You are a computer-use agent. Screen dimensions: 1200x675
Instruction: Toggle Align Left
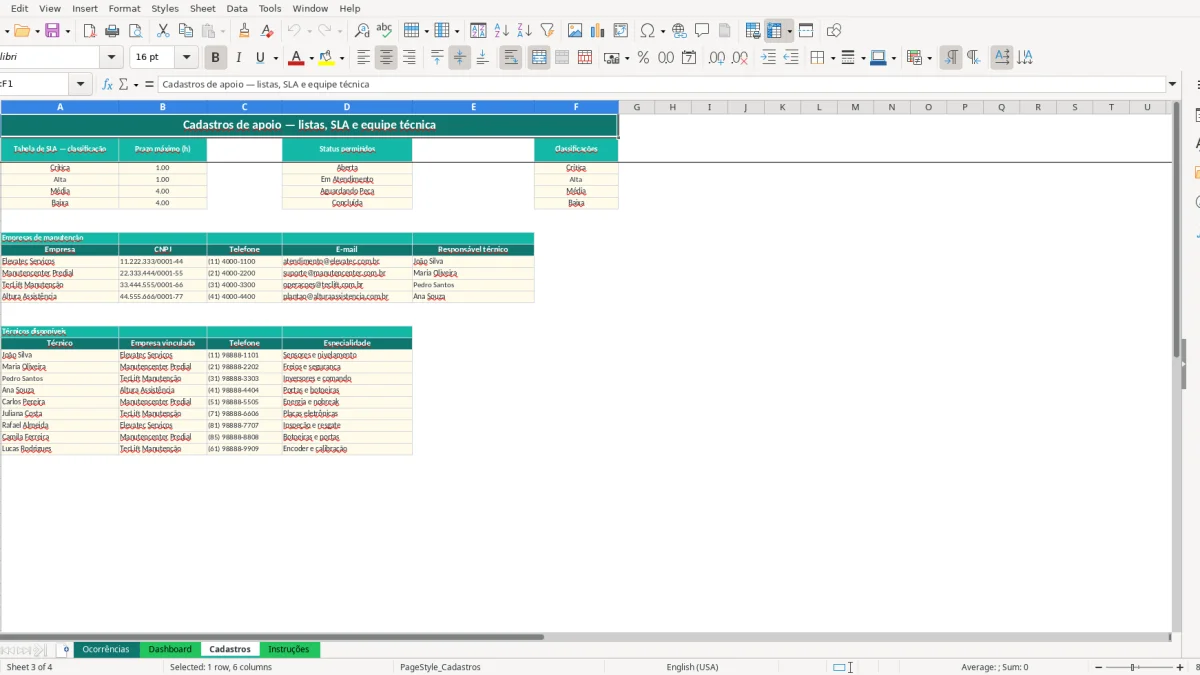(x=364, y=58)
